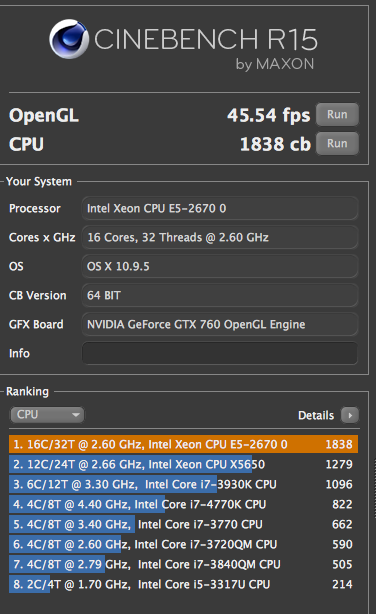376x614 pixels.
Task: Click the GFX Board field
Action: pyautogui.click(x=220, y=324)
